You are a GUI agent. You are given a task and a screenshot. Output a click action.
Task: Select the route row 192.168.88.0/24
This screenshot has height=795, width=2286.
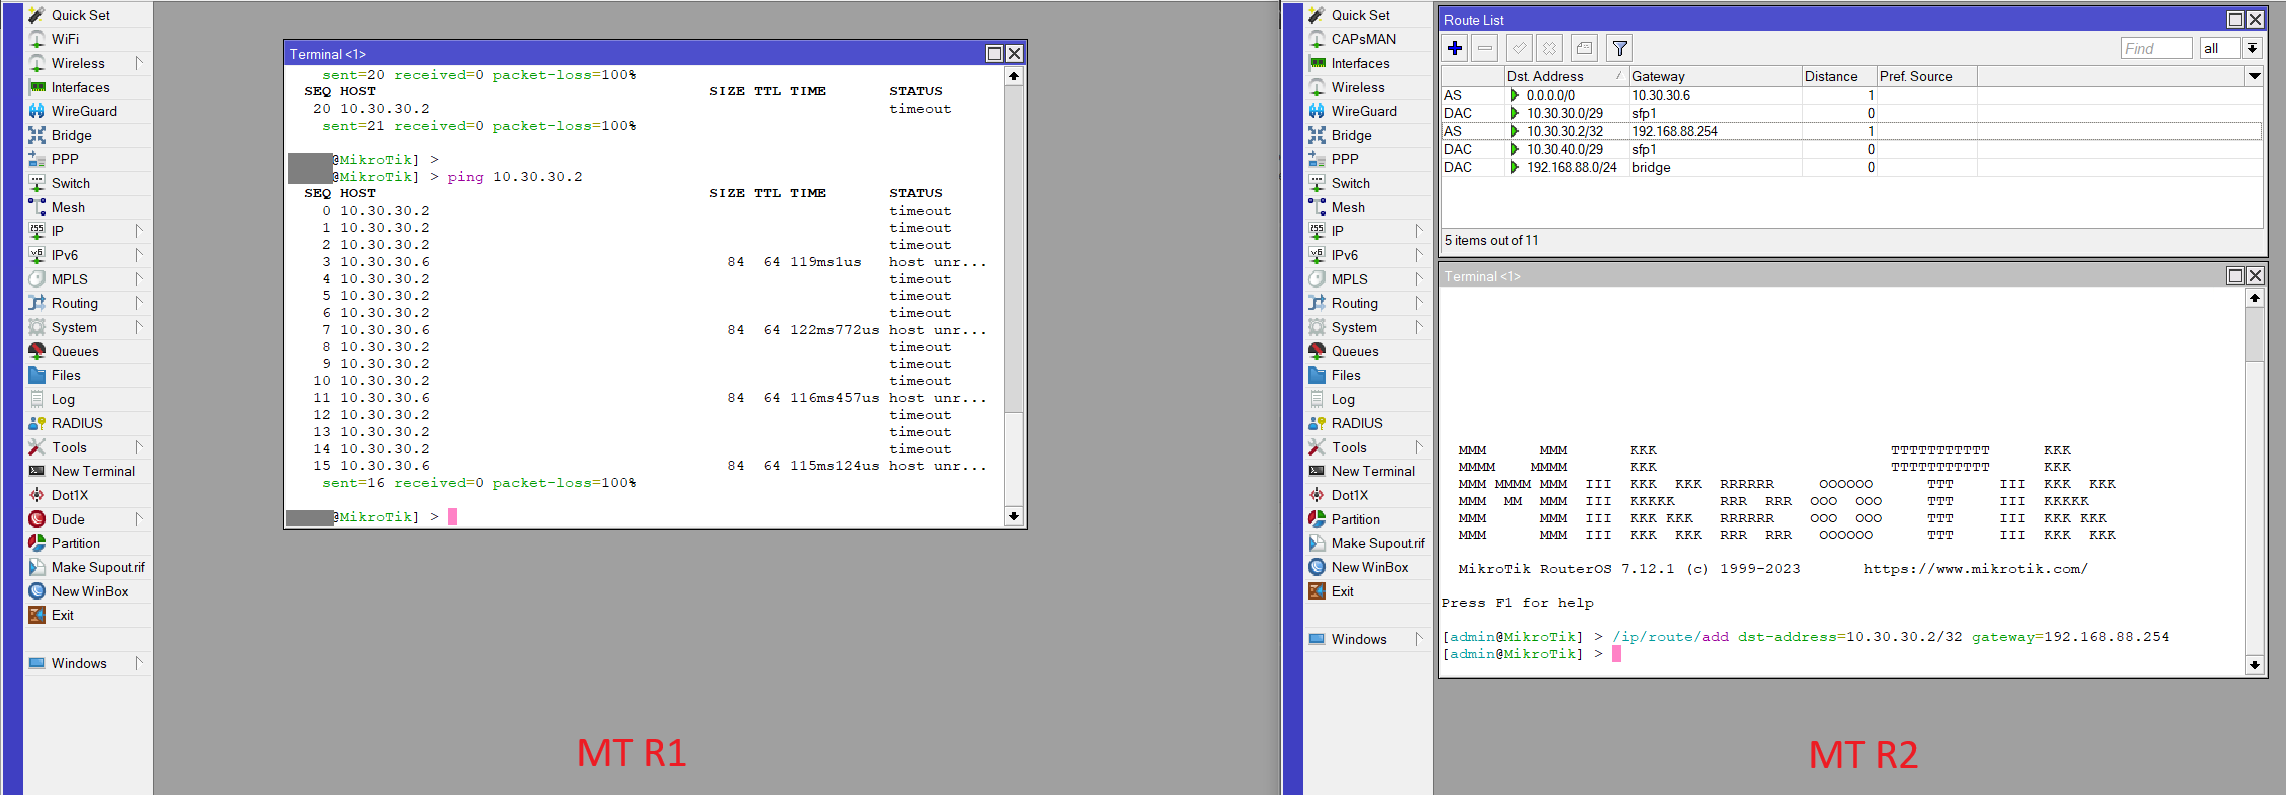tap(1851, 167)
